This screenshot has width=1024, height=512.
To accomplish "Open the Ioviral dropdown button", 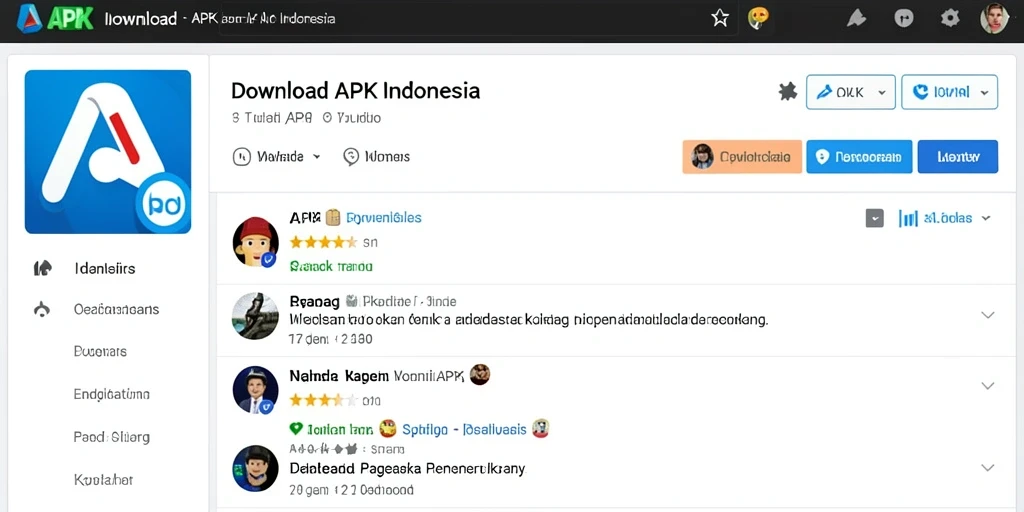I will [x=950, y=92].
